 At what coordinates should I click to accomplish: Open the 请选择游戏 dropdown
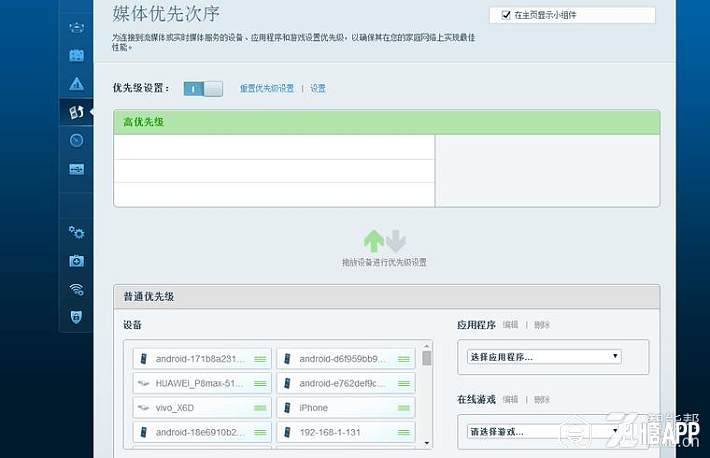point(544,431)
